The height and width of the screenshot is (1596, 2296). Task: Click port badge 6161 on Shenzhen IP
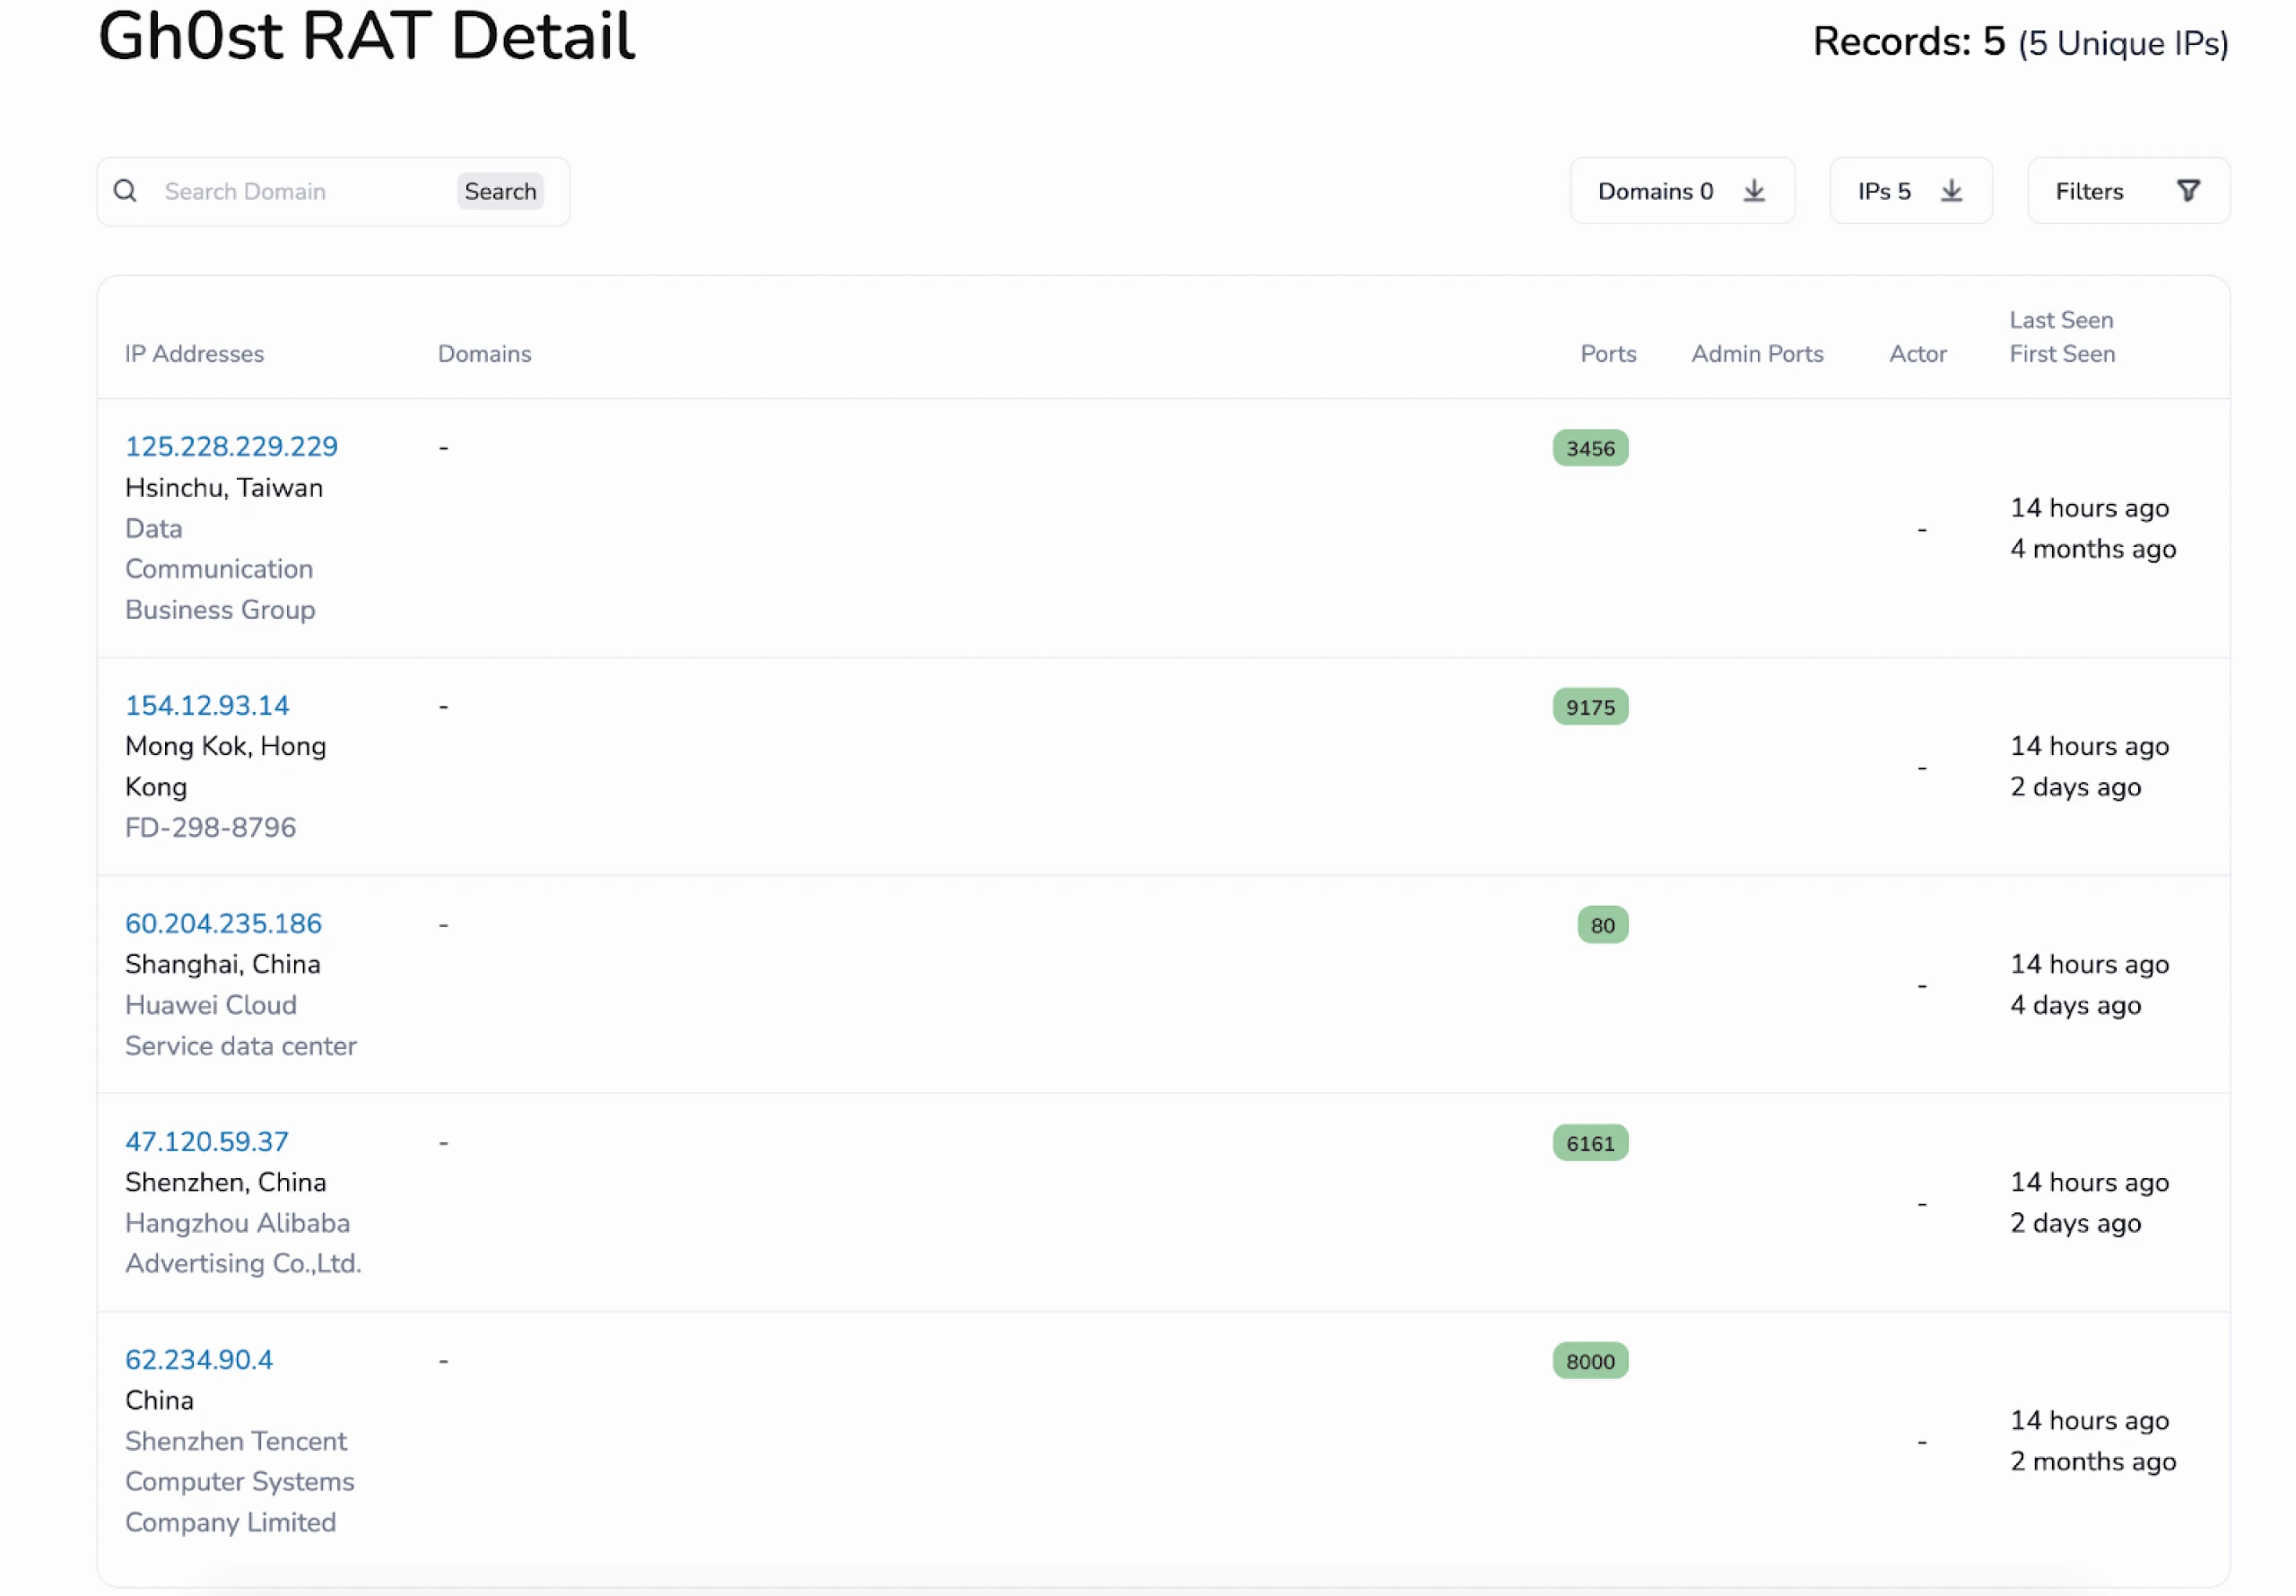pos(1589,1141)
